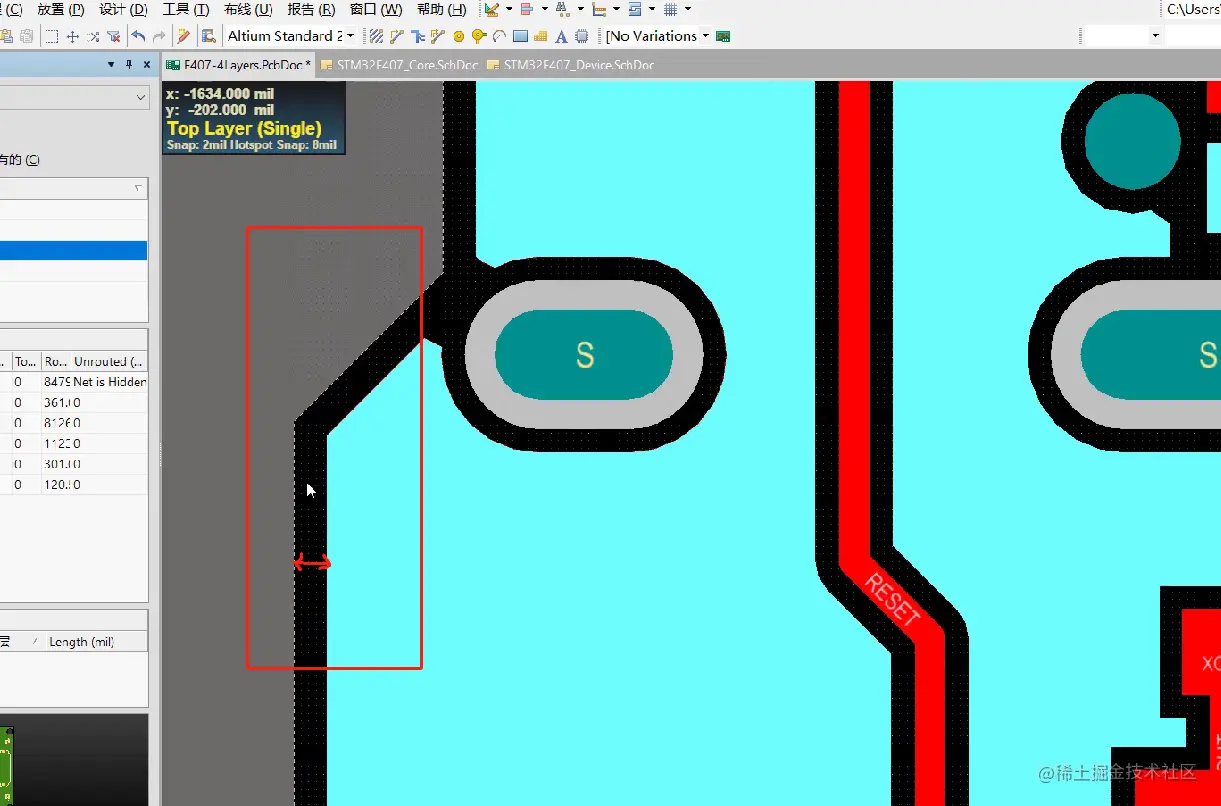Click the Paste clipboard icon
1221x806 pixels.
7,36
